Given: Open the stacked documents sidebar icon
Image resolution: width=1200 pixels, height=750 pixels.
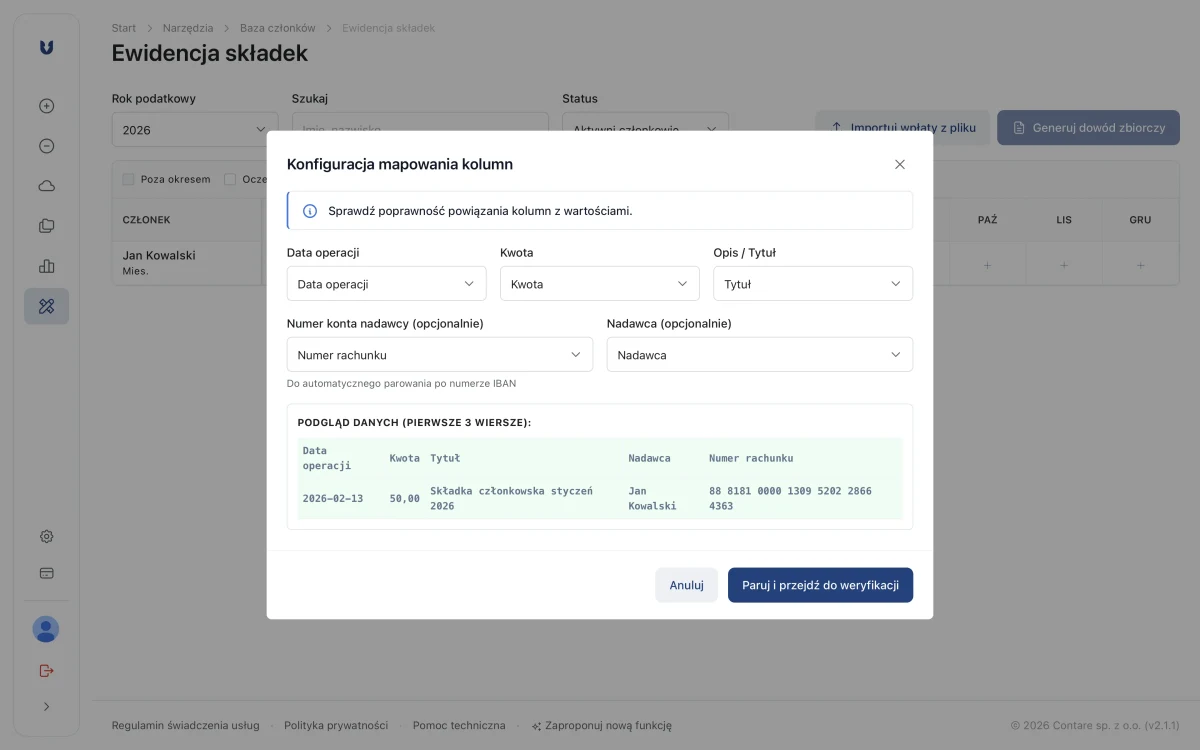Looking at the screenshot, I should click(x=46, y=226).
